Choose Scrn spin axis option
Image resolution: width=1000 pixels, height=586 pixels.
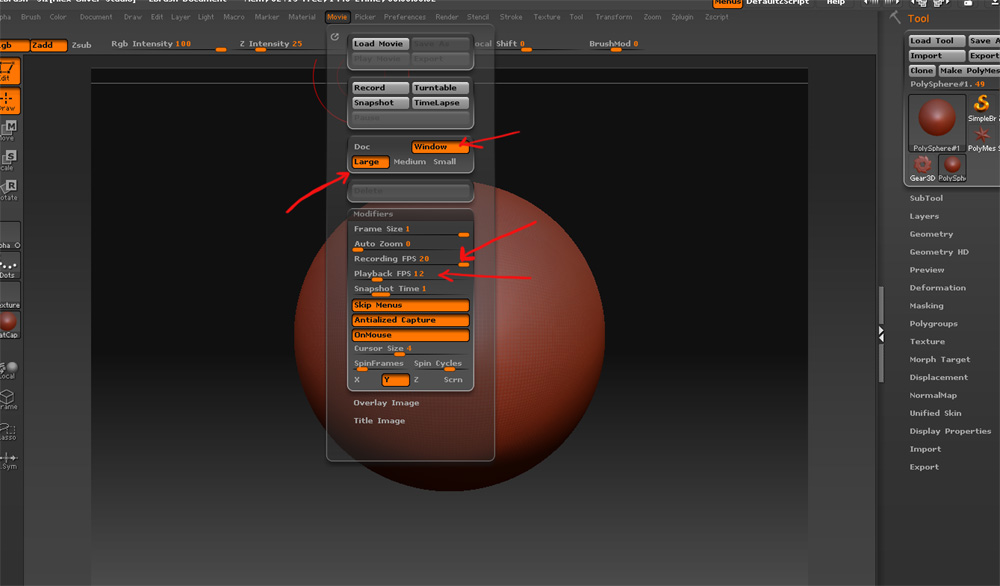click(453, 380)
